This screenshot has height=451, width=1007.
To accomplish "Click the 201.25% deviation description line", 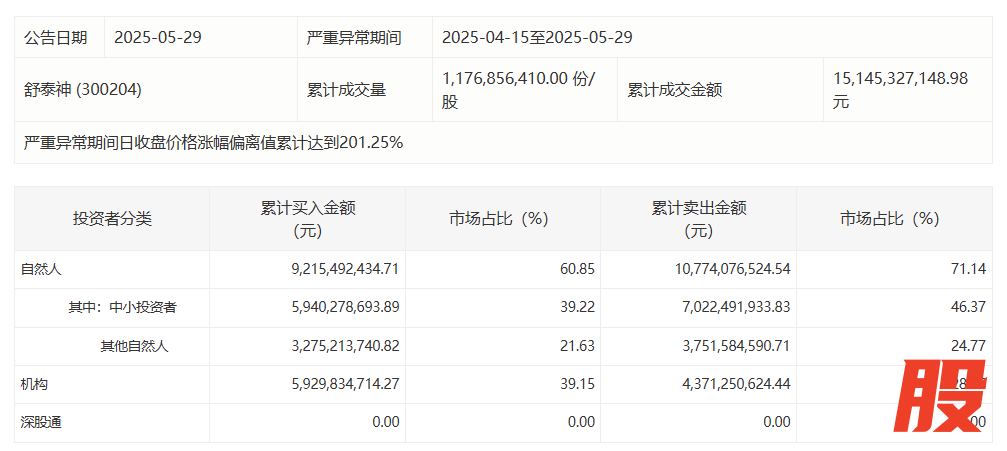I will coord(213,143).
